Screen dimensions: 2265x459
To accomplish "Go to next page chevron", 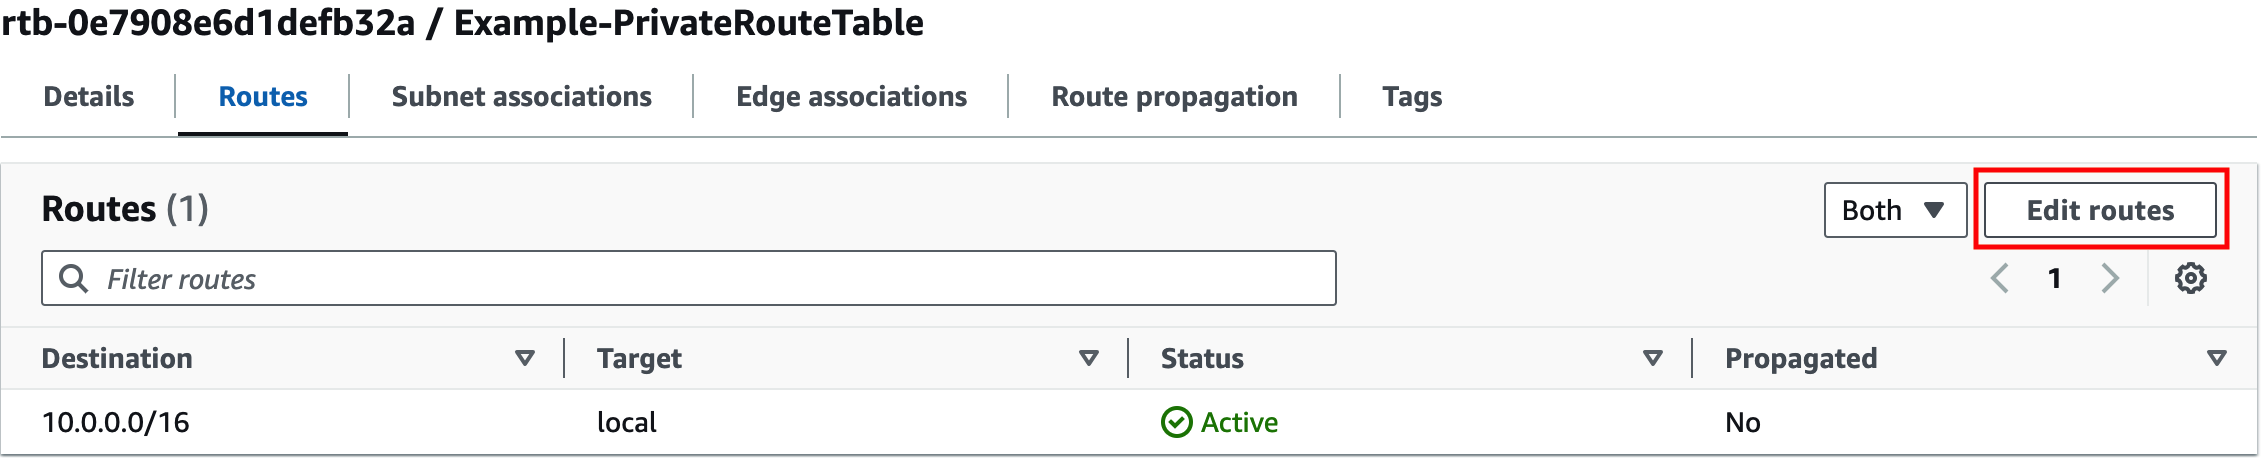I will tap(2110, 278).
